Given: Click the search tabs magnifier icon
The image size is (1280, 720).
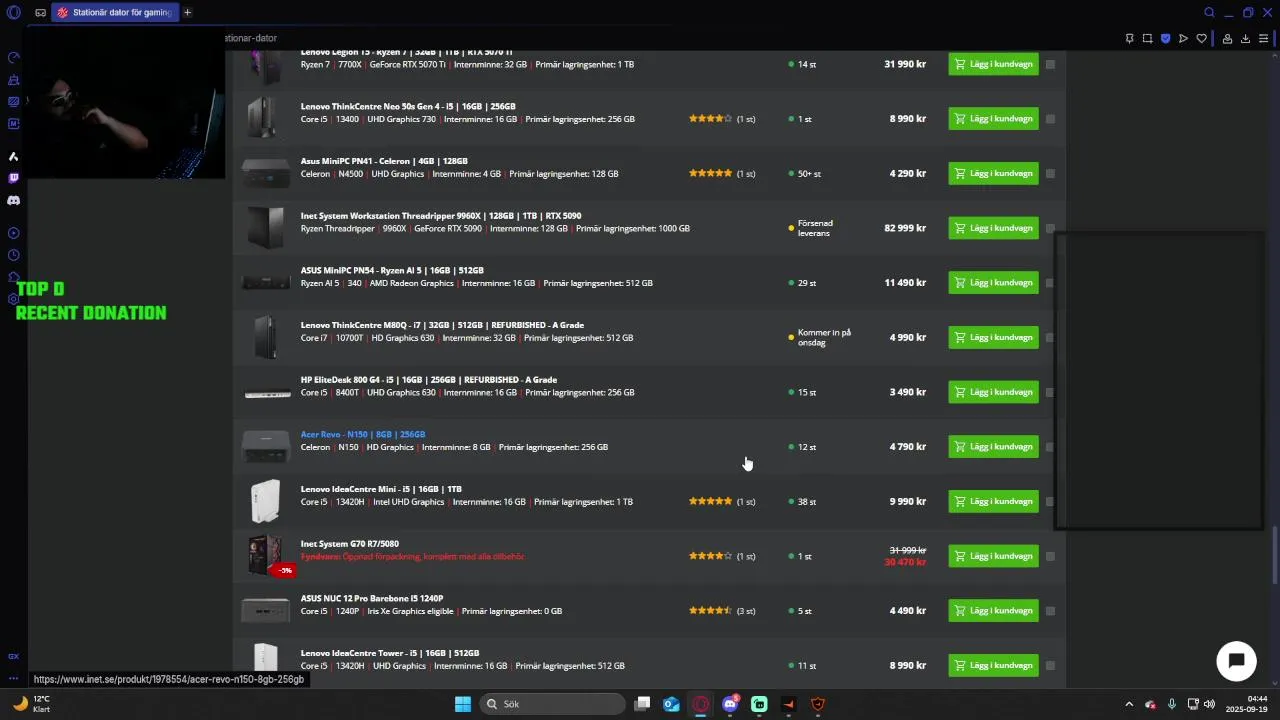Looking at the screenshot, I should pos(1209,13).
